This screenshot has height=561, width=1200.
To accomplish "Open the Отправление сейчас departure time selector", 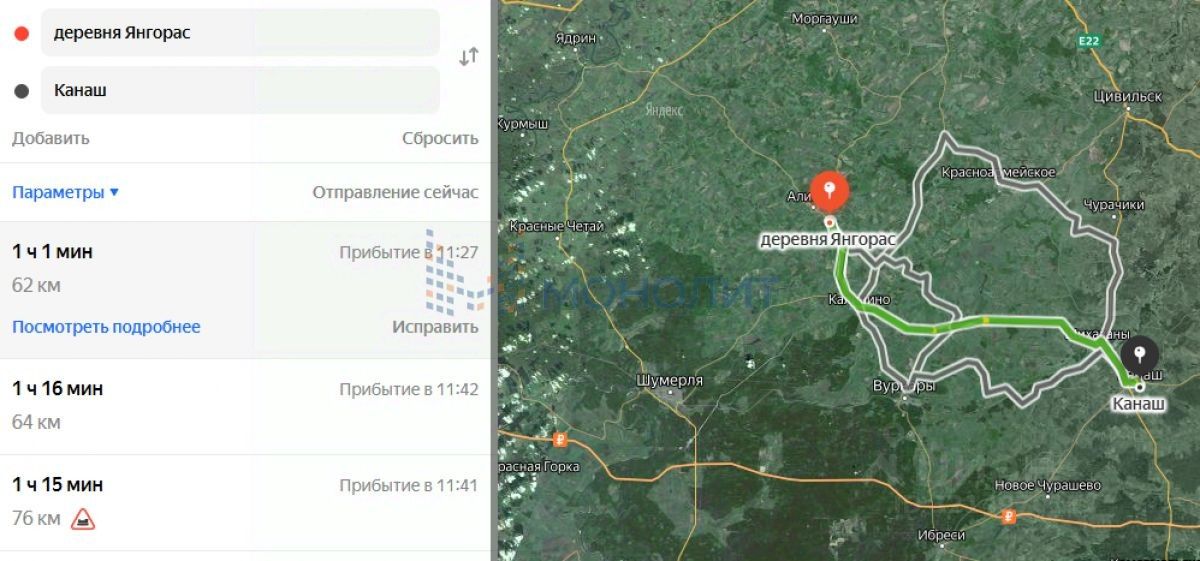I will (x=395, y=192).
